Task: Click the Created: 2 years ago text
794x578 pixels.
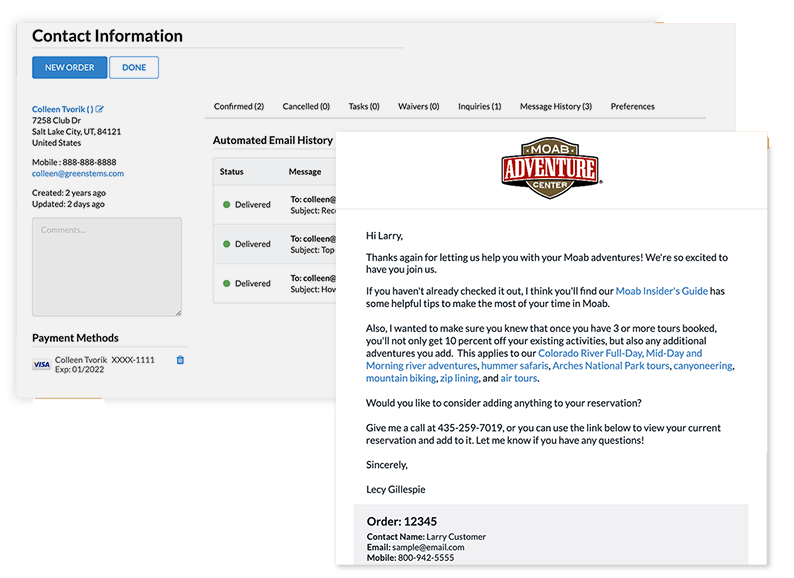Action: tap(69, 193)
